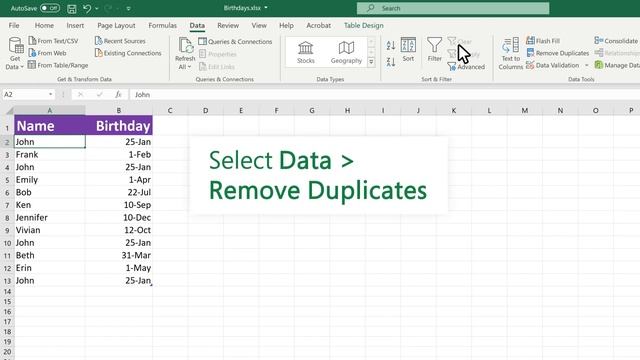The height and width of the screenshot is (360, 640).
Task: Select cell containing Beth
Action: (x=50, y=256)
